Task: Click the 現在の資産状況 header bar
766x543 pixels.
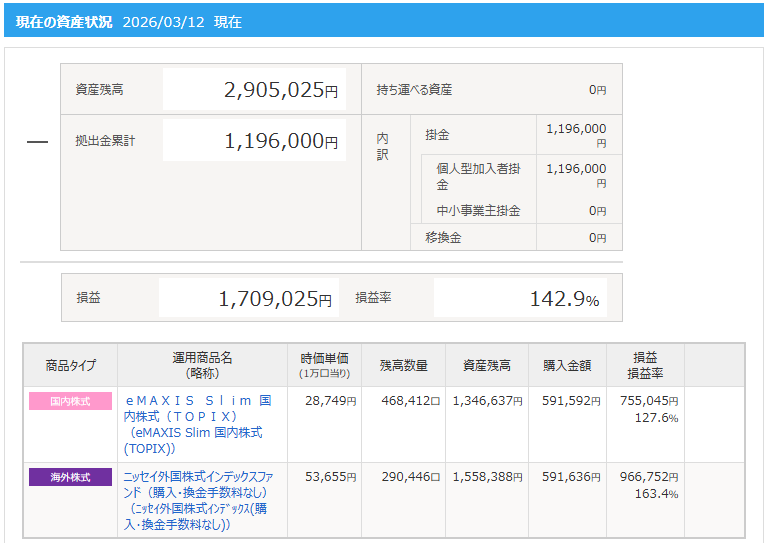Action: (x=383, y=21)
